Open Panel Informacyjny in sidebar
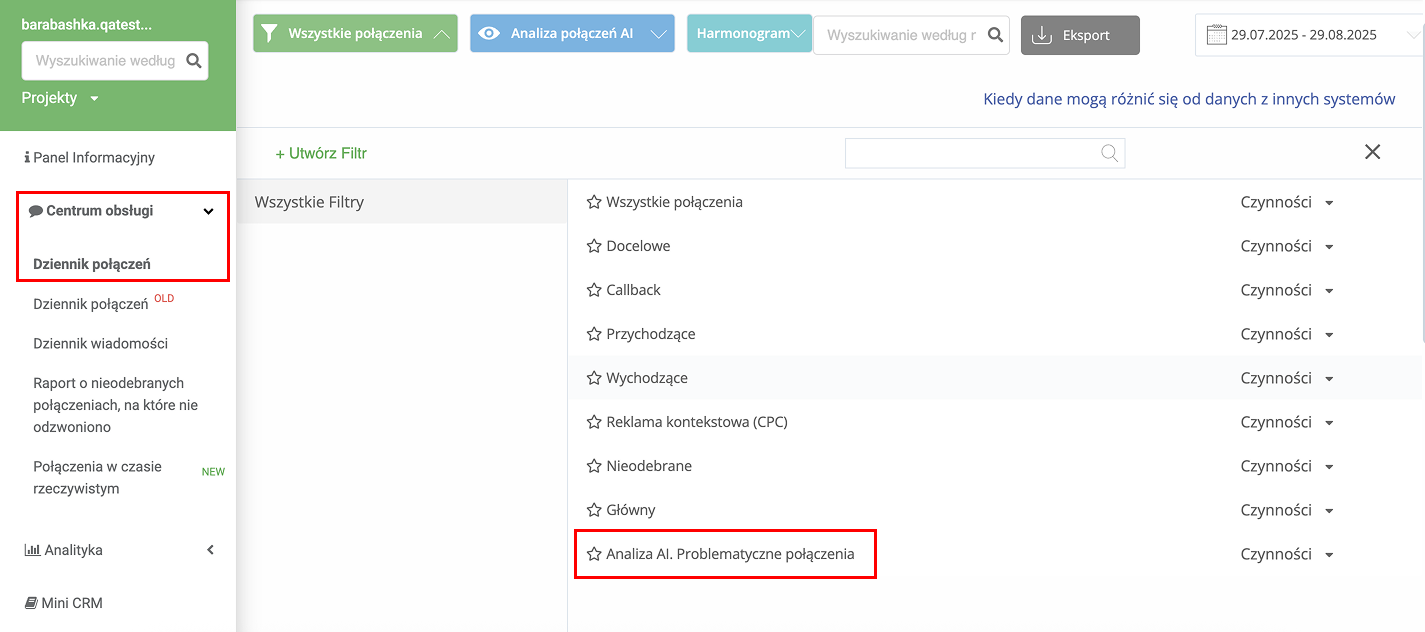Viewport: 1425px width, 632px height. [89, 158]
